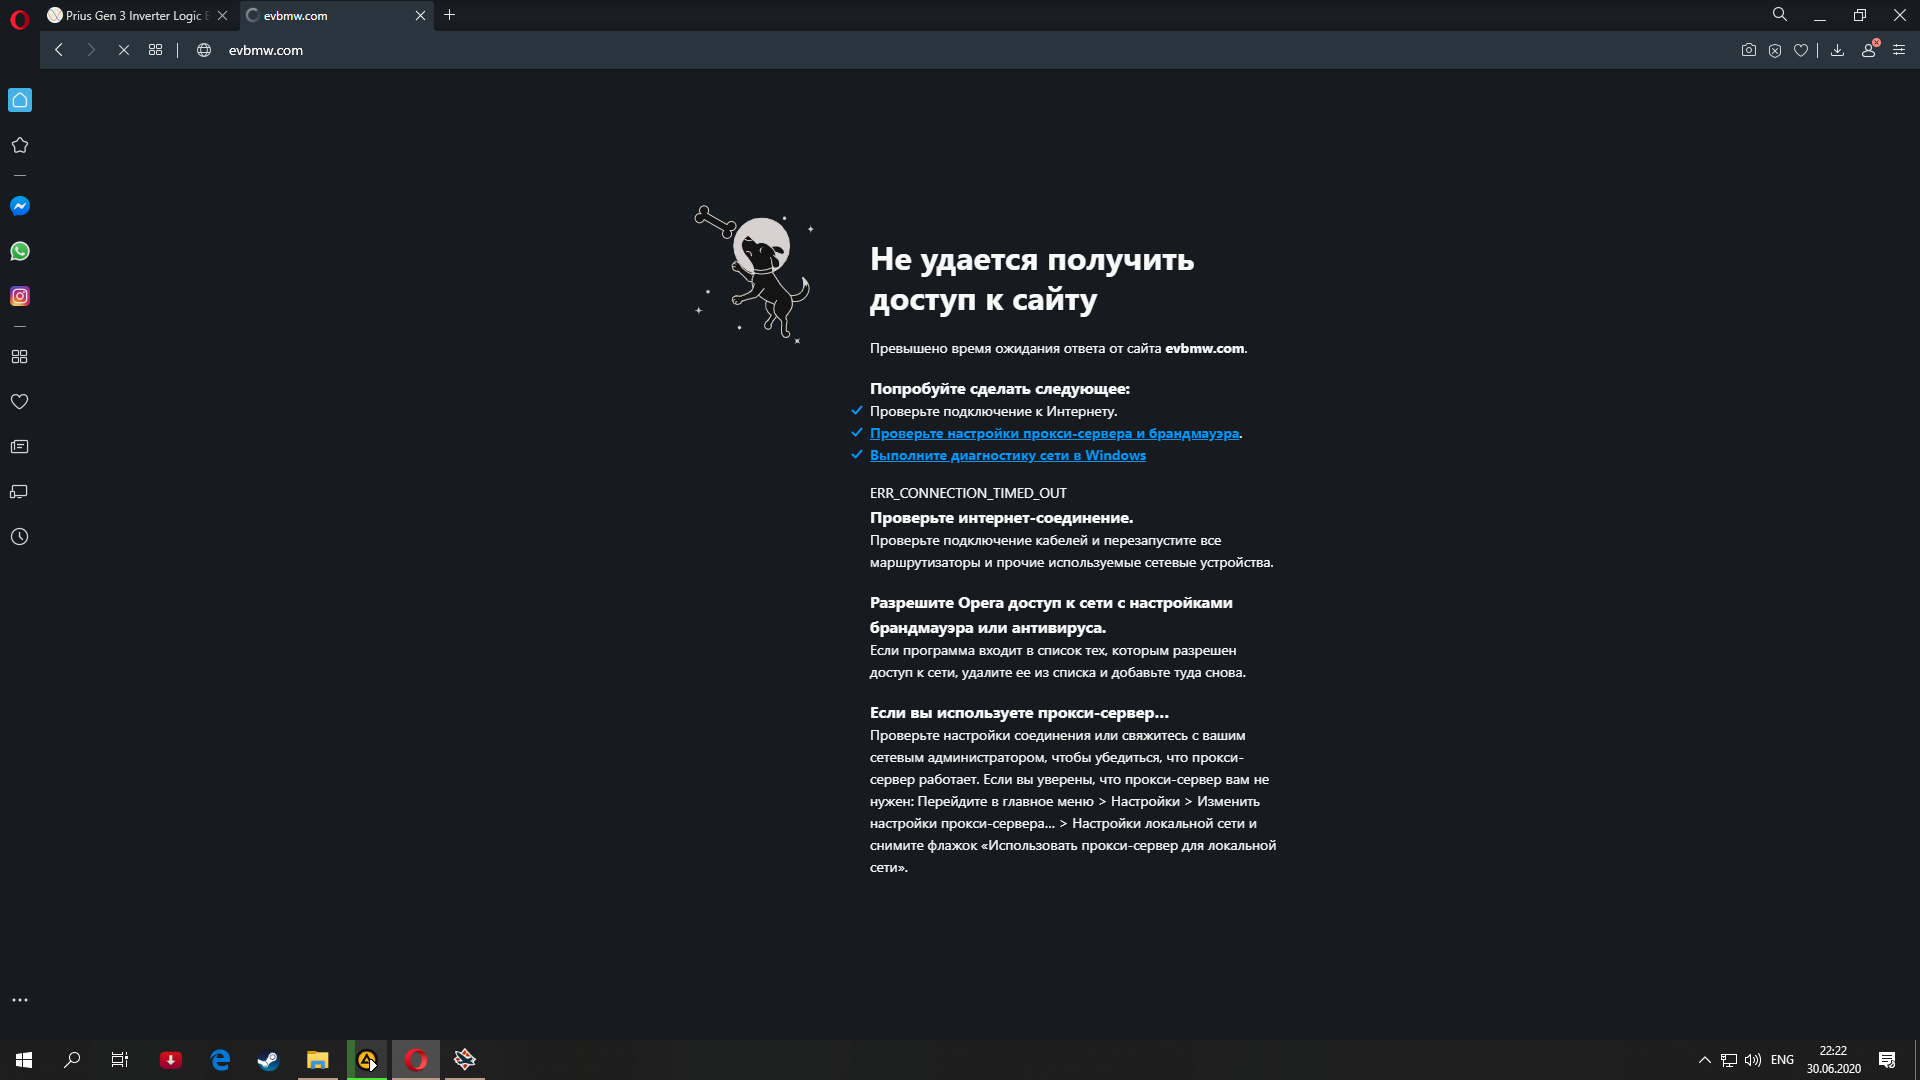1920x1080 pixels.
Task: Open the sidebar History clock icon
Action: (20, 537)
